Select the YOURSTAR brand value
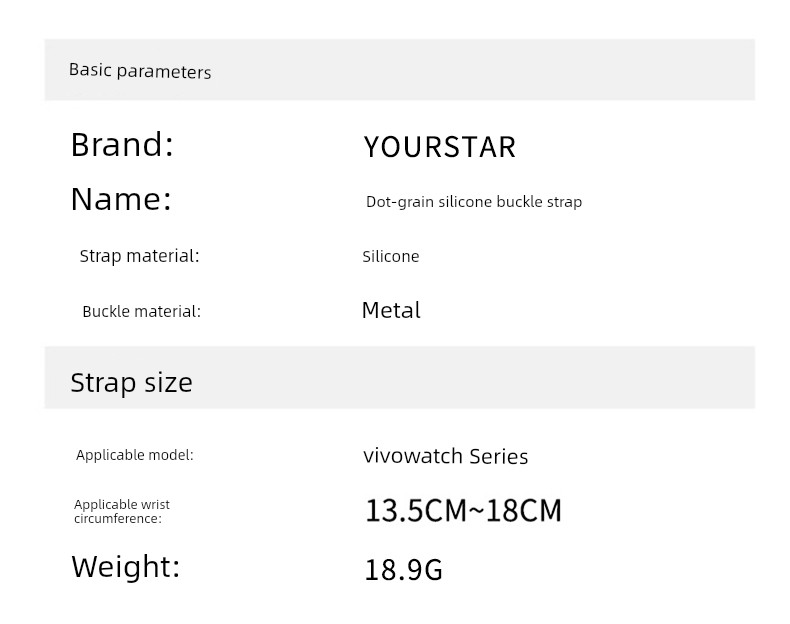 click(x=440, y=147)
